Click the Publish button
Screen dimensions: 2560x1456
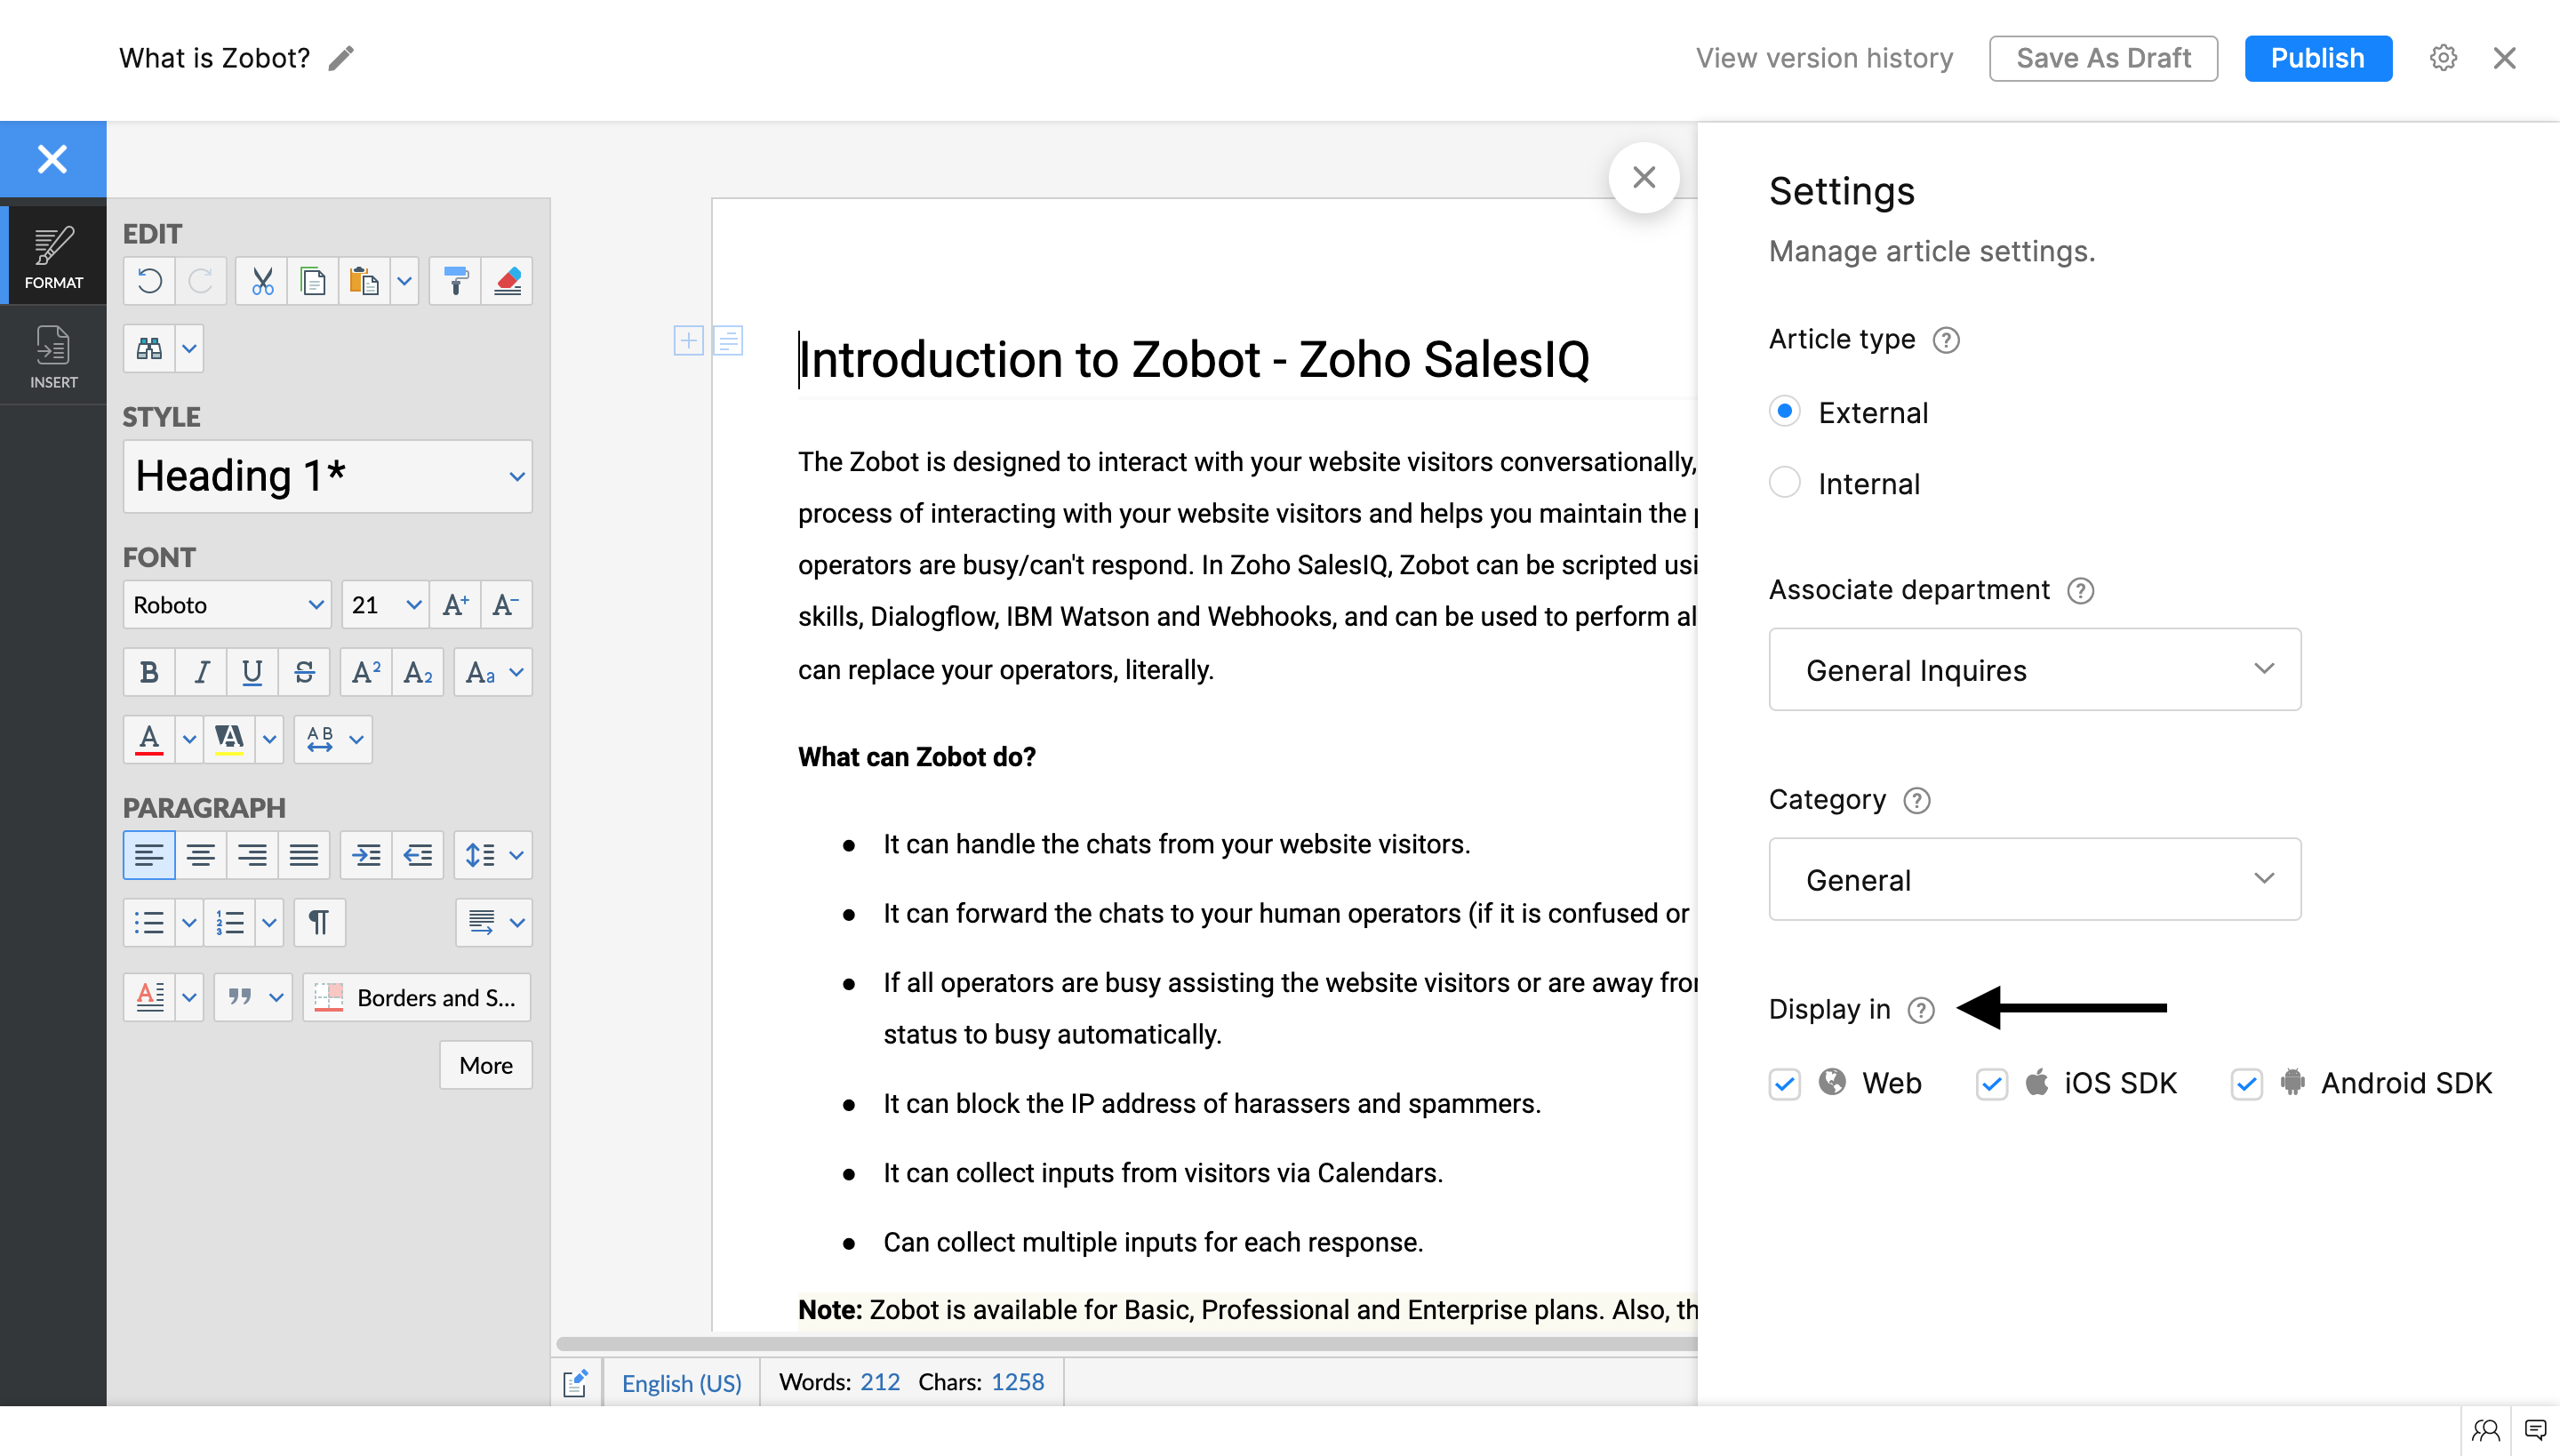(x=2317, y=58)
